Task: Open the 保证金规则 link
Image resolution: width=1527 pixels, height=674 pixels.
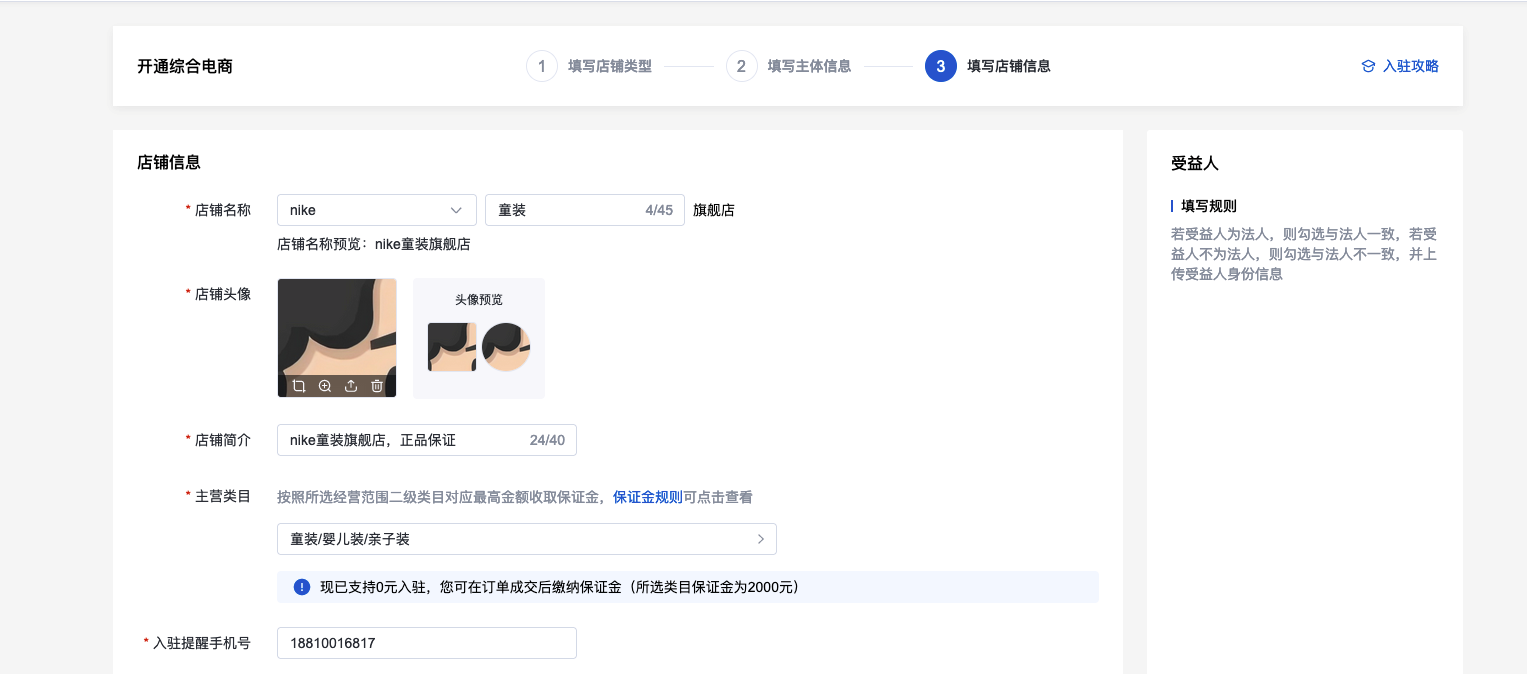Action: point(648,497)
